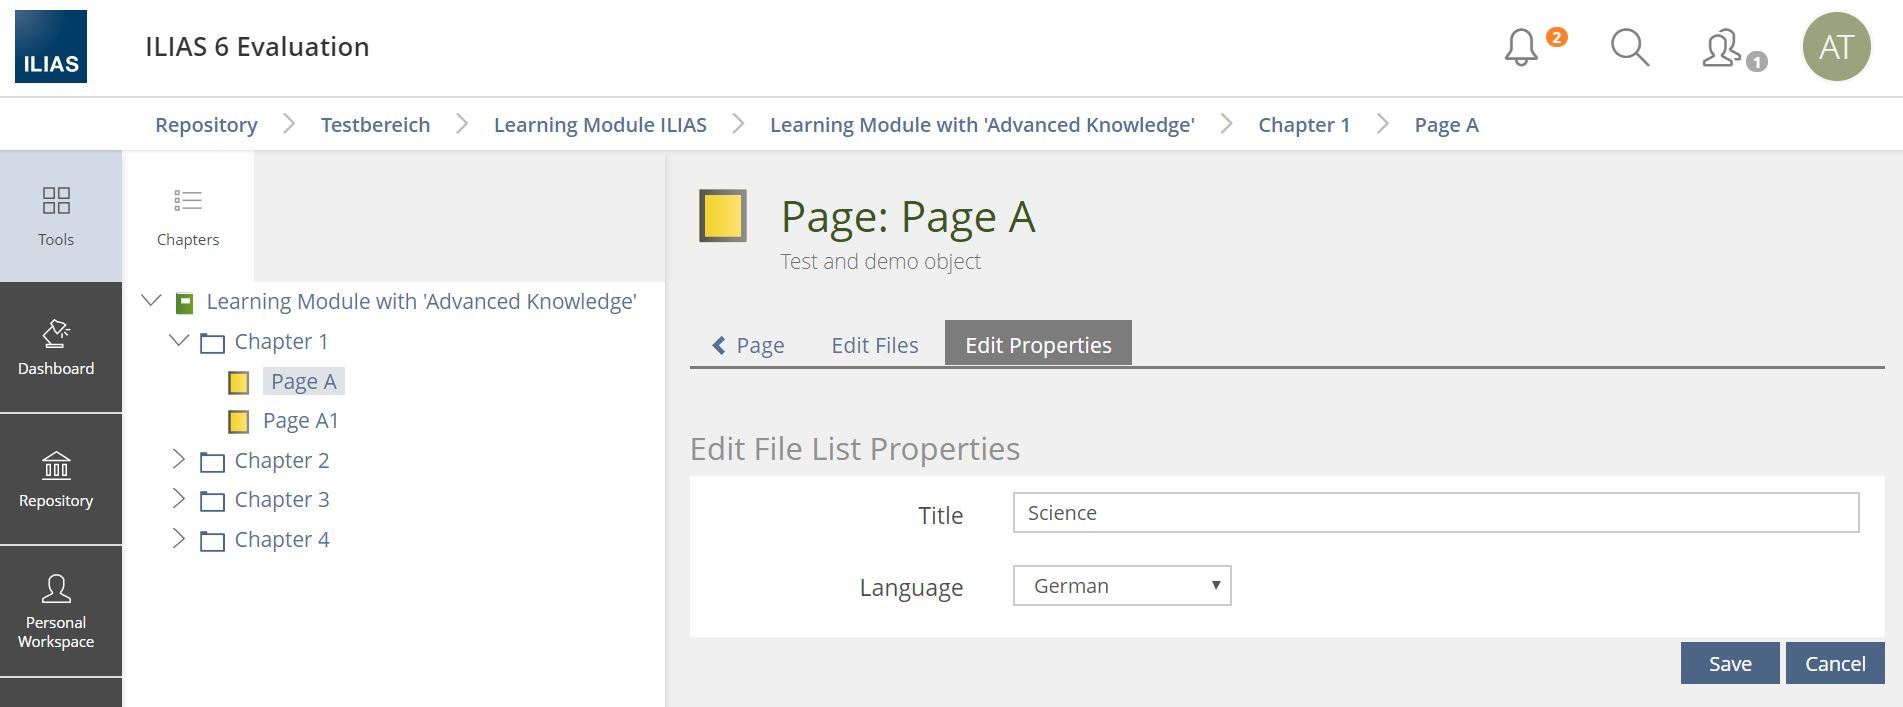The width and height of the screenshot is (1903, 707).
Task: Open the search magnifier
Action: click(1629, 47)
